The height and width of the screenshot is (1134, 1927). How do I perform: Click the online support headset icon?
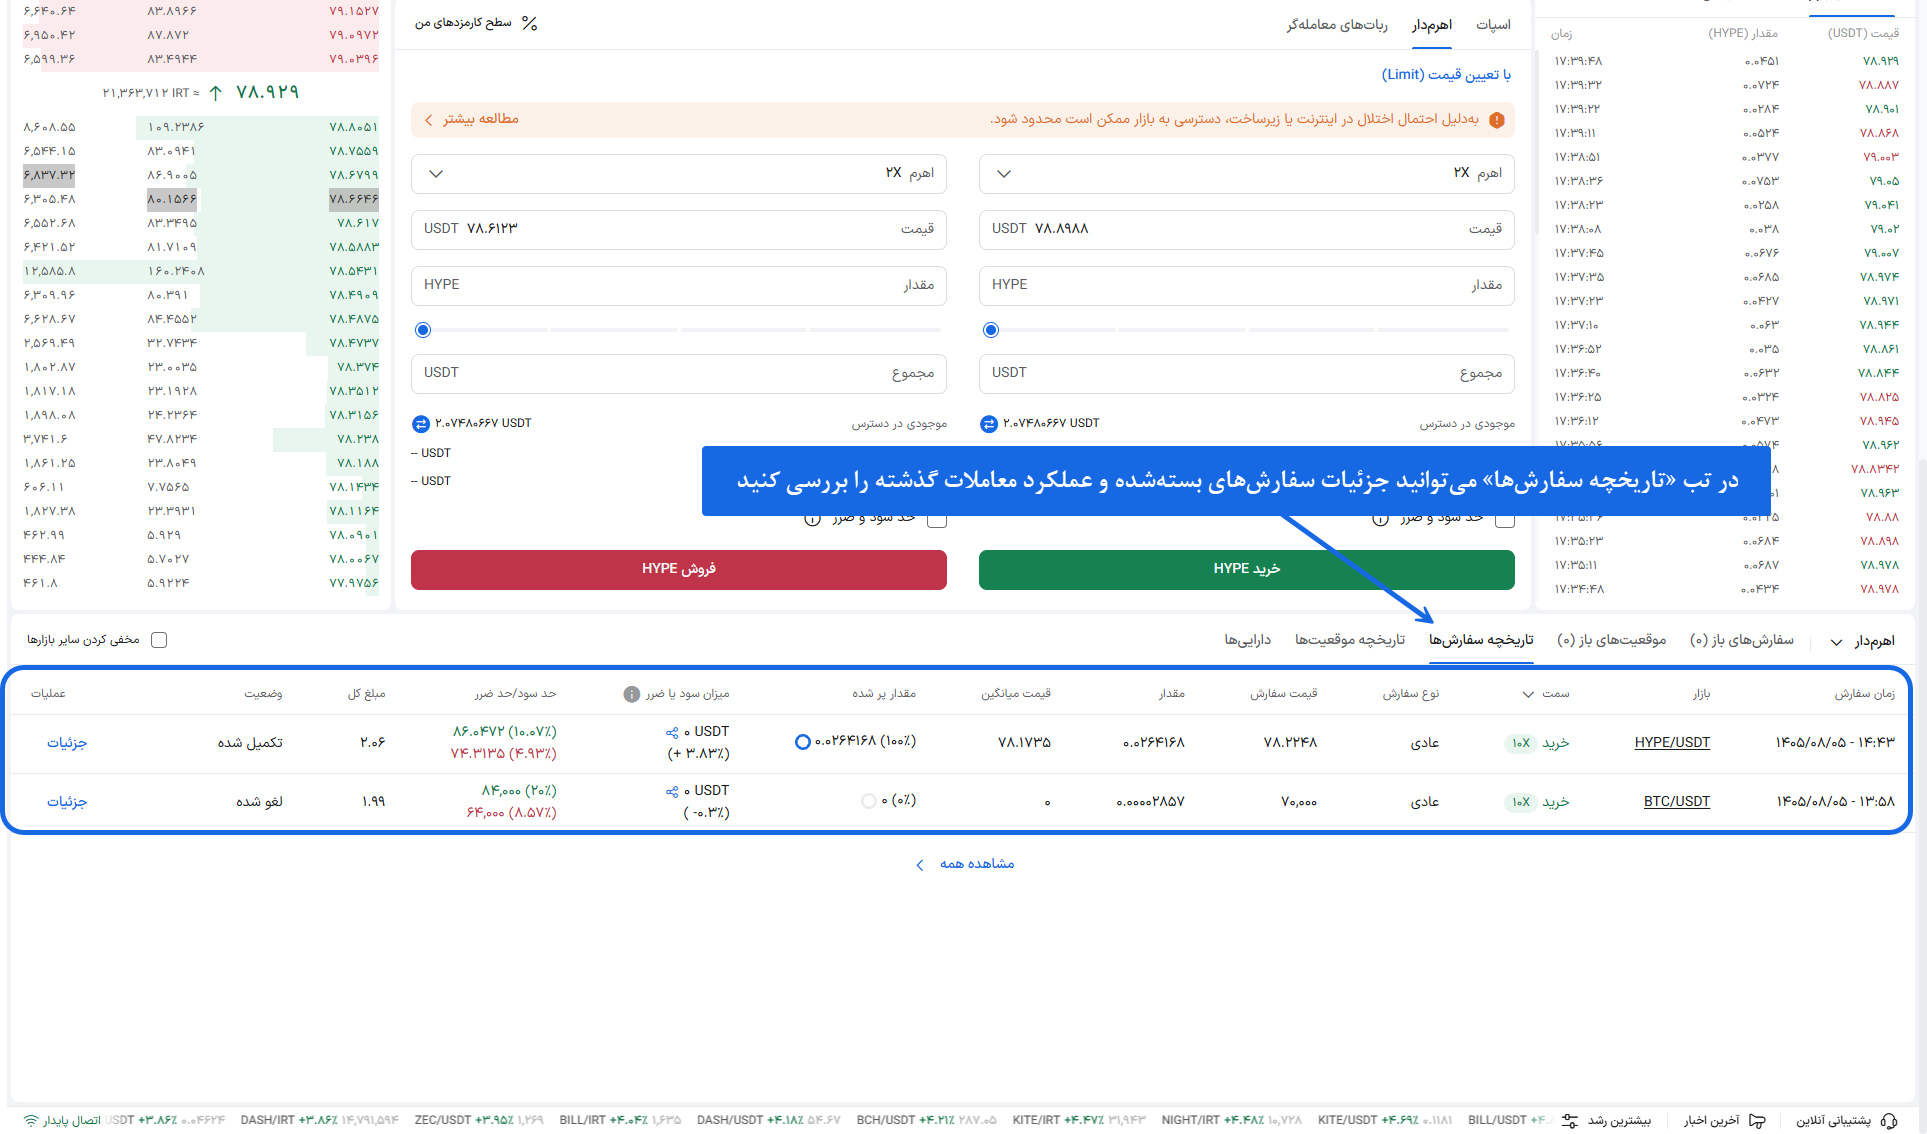pyautogui.click(x=1889, y=1121)
